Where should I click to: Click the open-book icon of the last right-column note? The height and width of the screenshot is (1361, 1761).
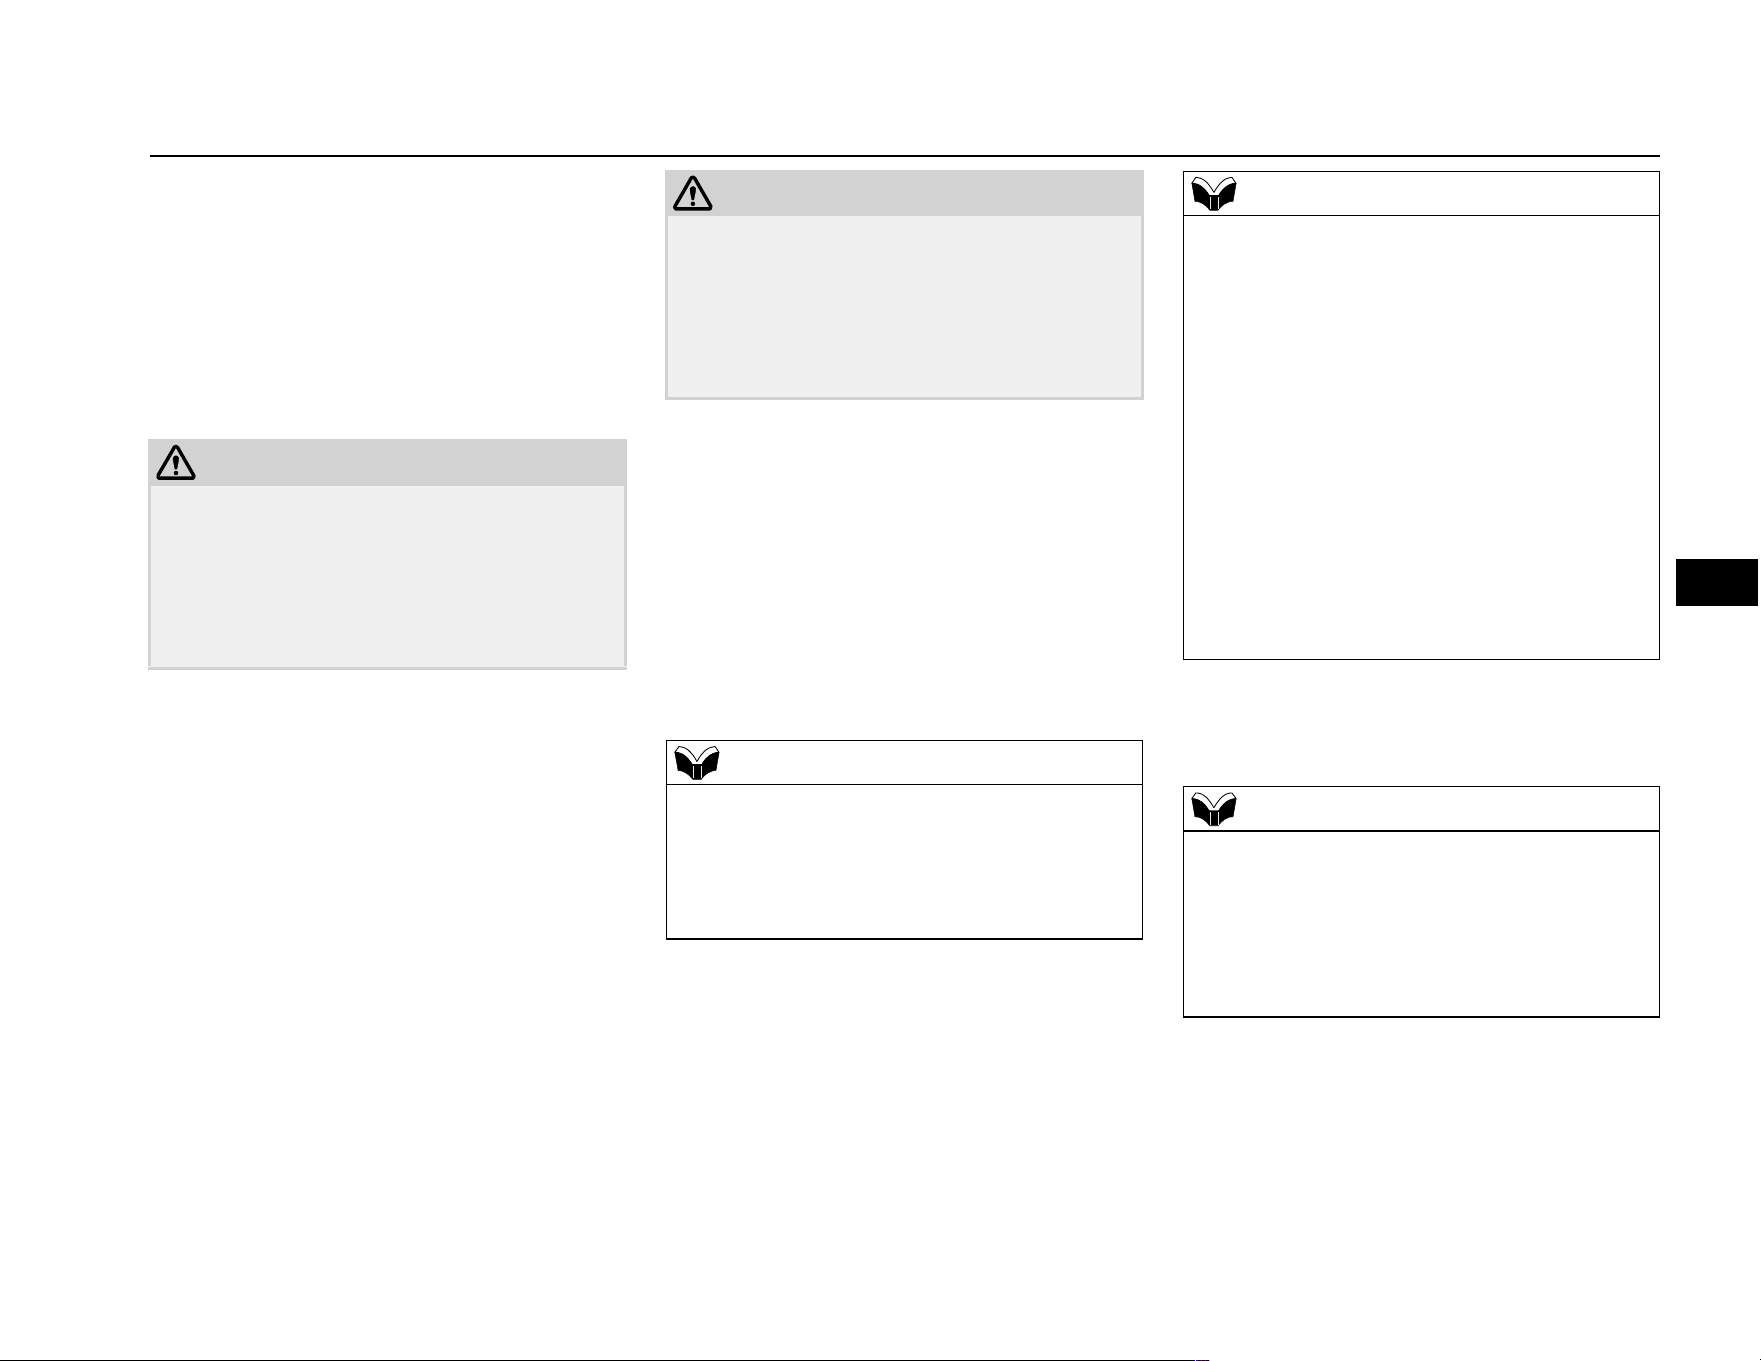point(1214,809)
